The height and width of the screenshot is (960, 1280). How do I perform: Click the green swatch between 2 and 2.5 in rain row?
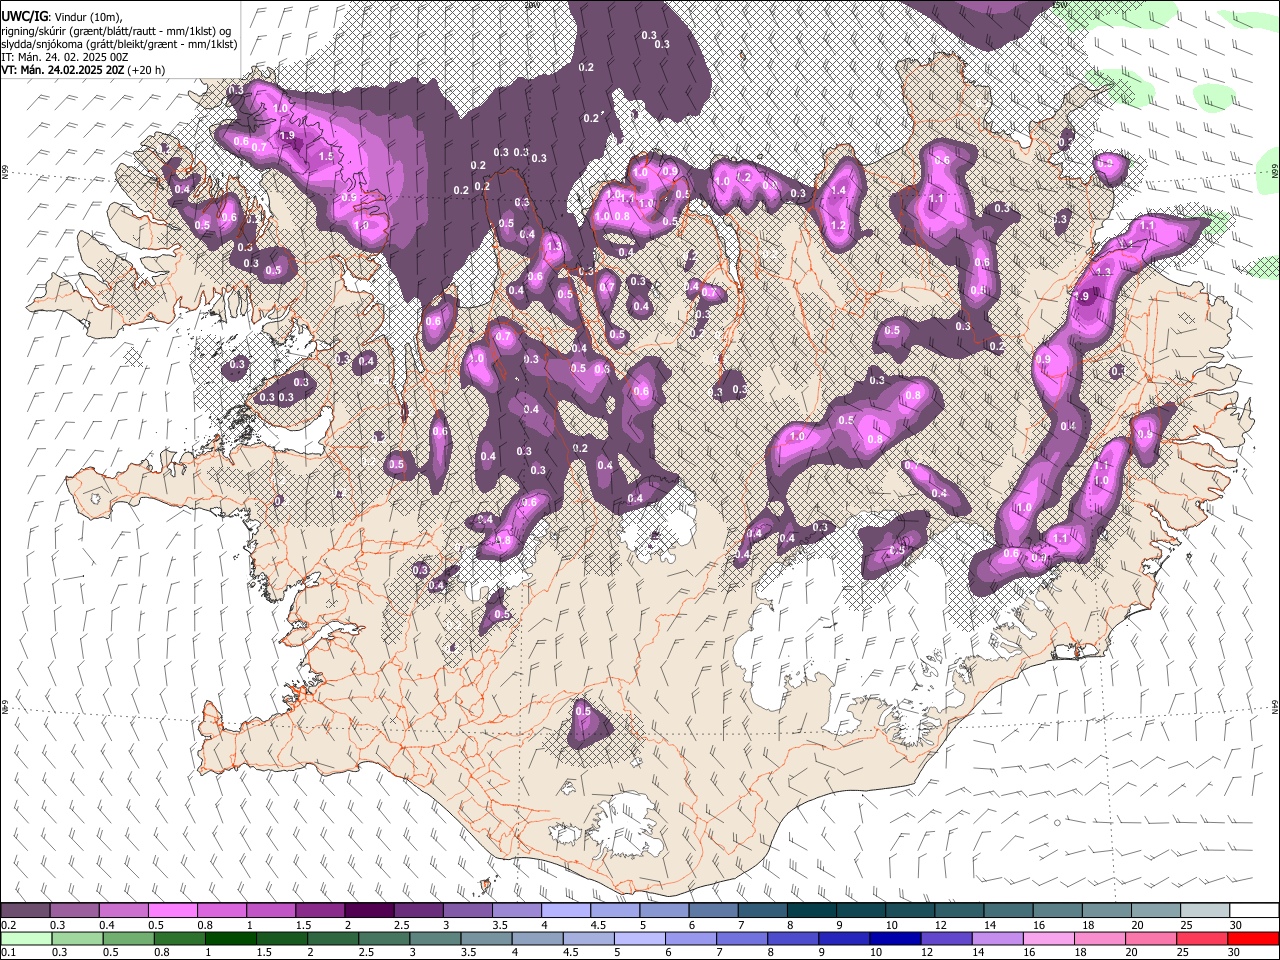pyautogui.click(x=333, y=938)
